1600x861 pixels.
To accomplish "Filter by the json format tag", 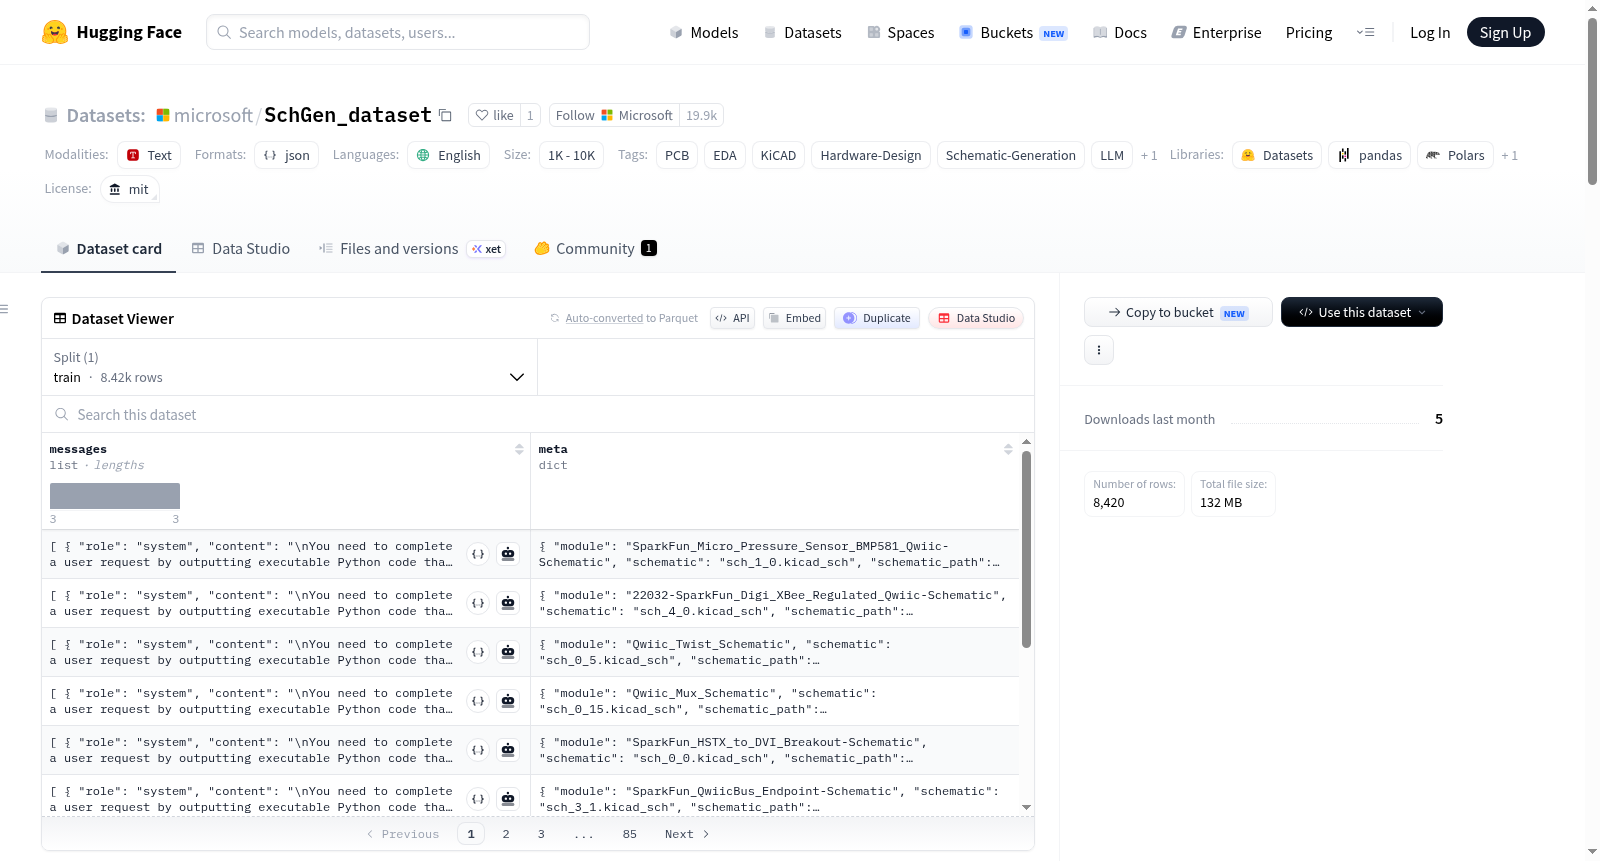I will tap(287, 155).
